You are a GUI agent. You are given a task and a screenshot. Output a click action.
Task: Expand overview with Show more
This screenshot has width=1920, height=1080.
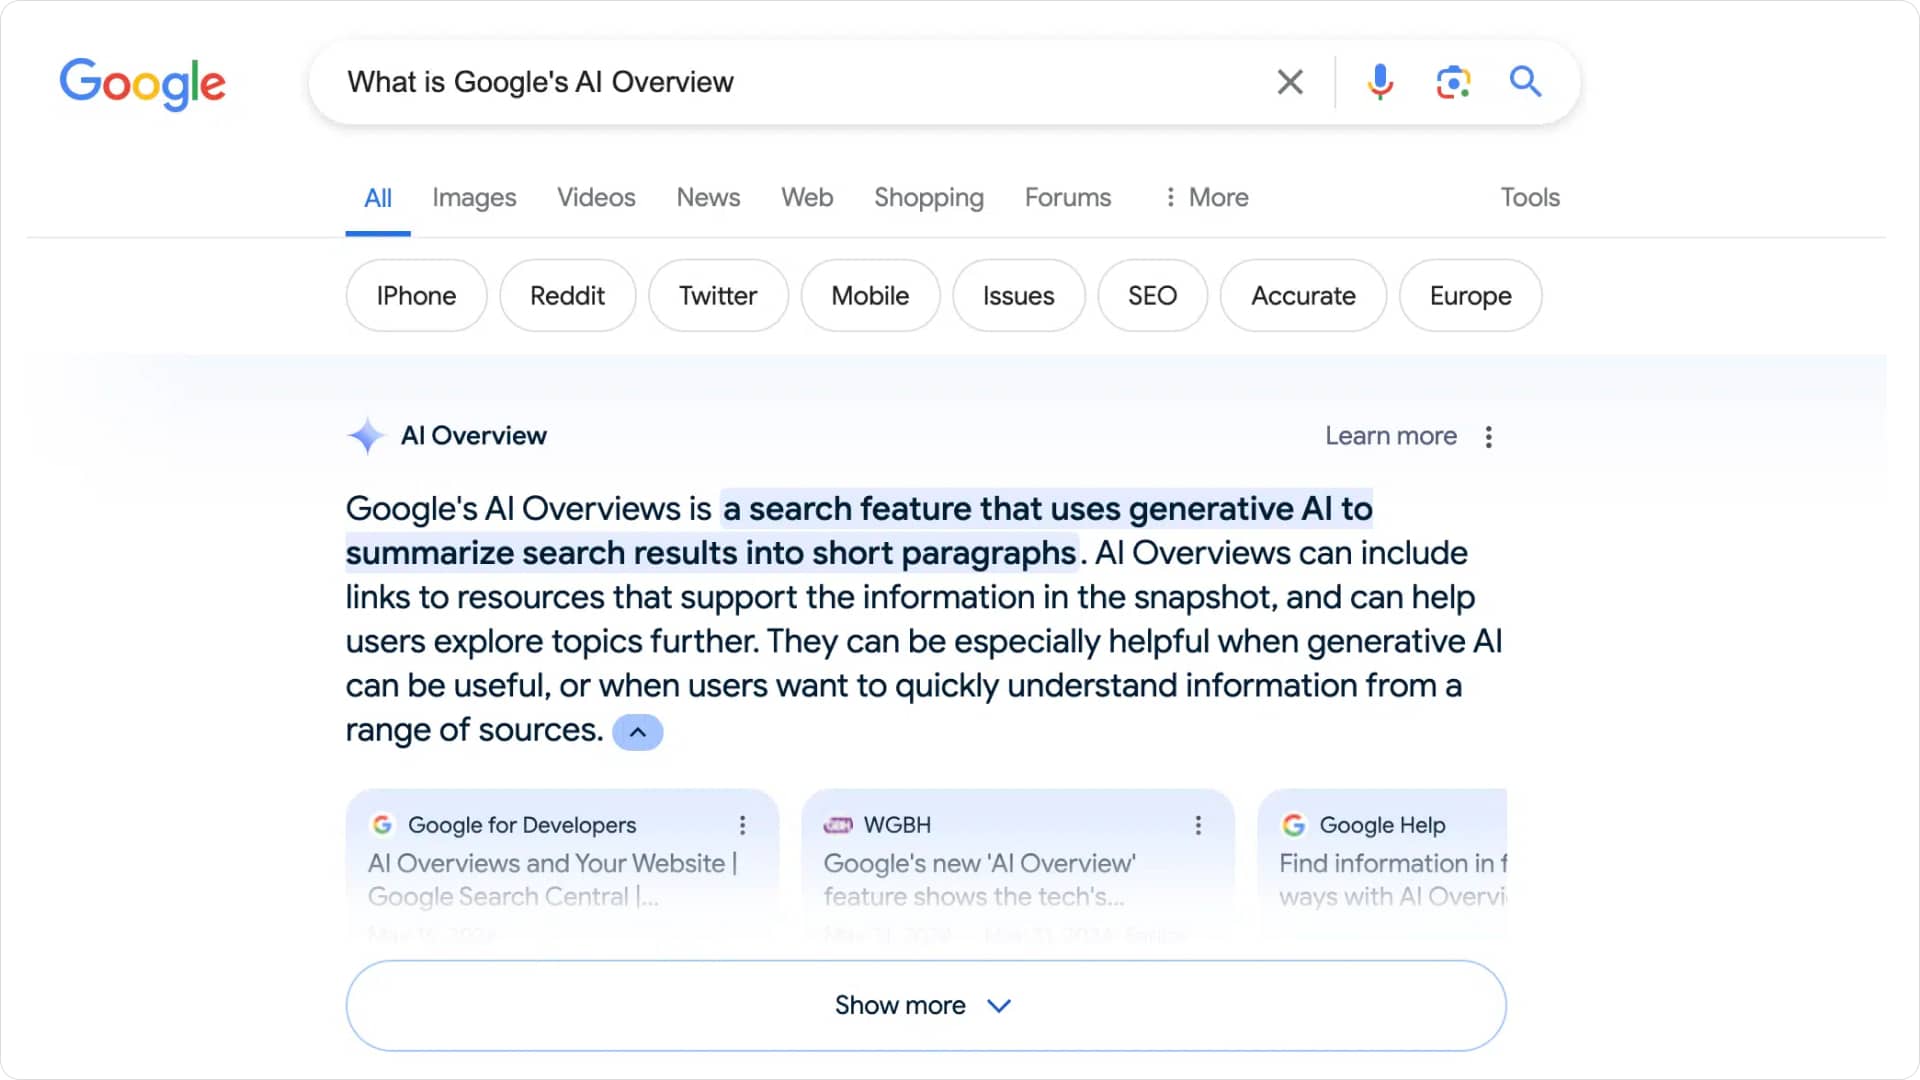[926, 1005]
